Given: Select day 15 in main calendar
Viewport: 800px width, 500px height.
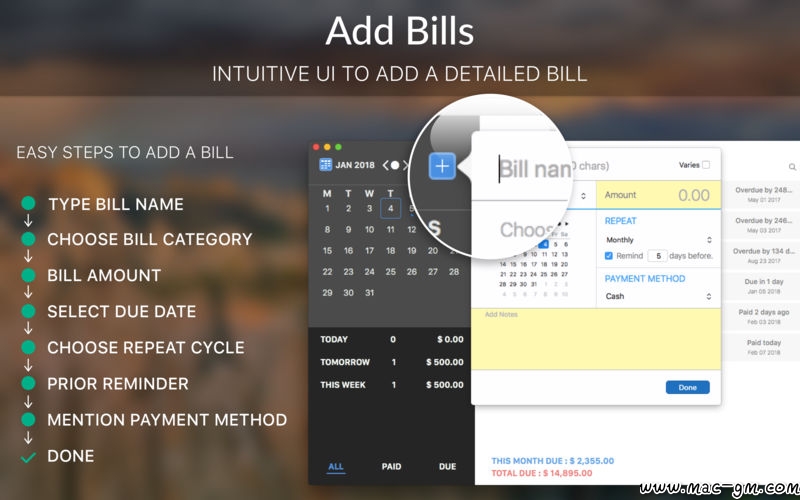Looking at the screenshot, I should pos(327,251).
